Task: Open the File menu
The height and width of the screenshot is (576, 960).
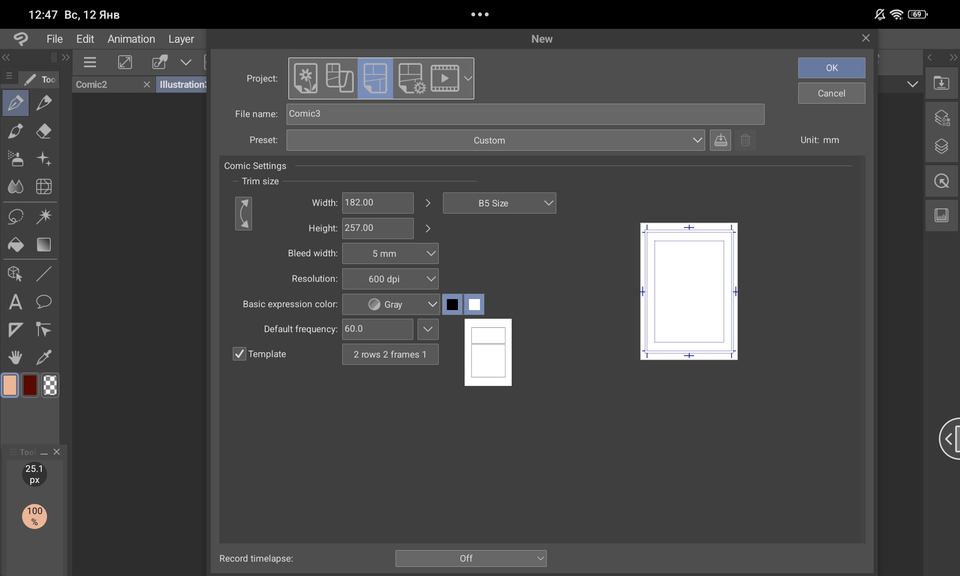Action: [x=54, y=39]
